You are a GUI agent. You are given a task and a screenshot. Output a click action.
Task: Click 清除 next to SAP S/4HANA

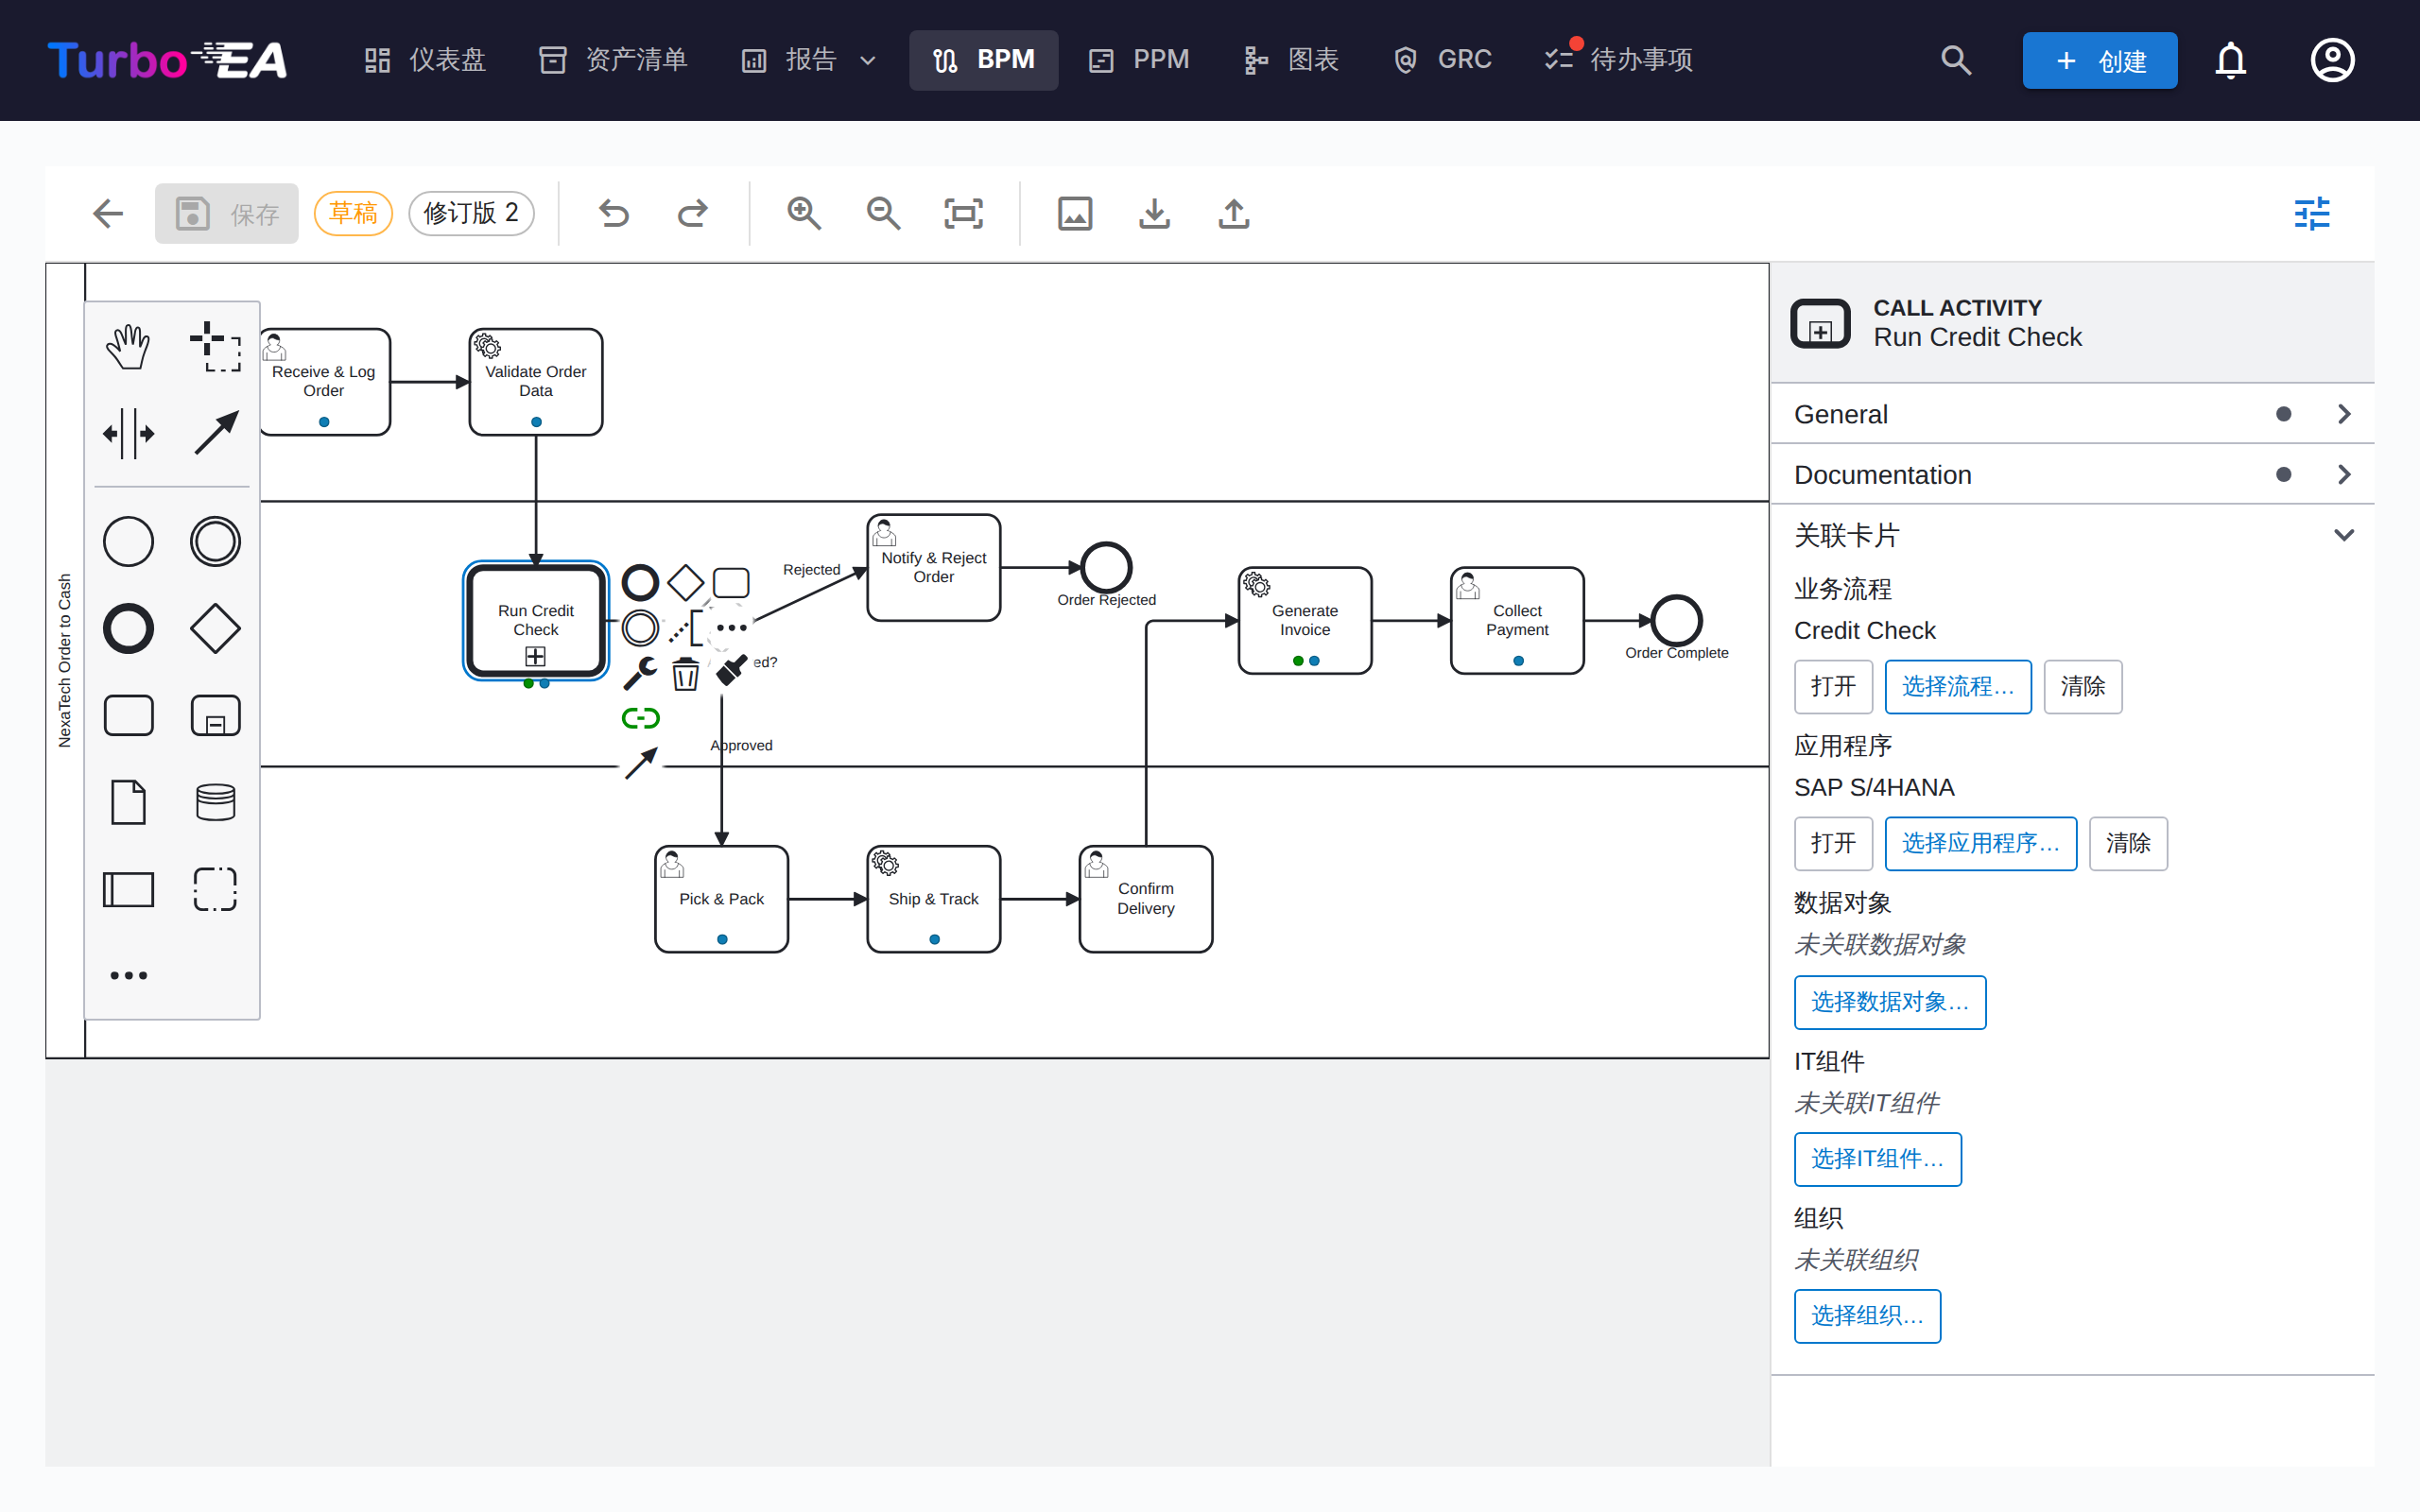[2128, 844]
